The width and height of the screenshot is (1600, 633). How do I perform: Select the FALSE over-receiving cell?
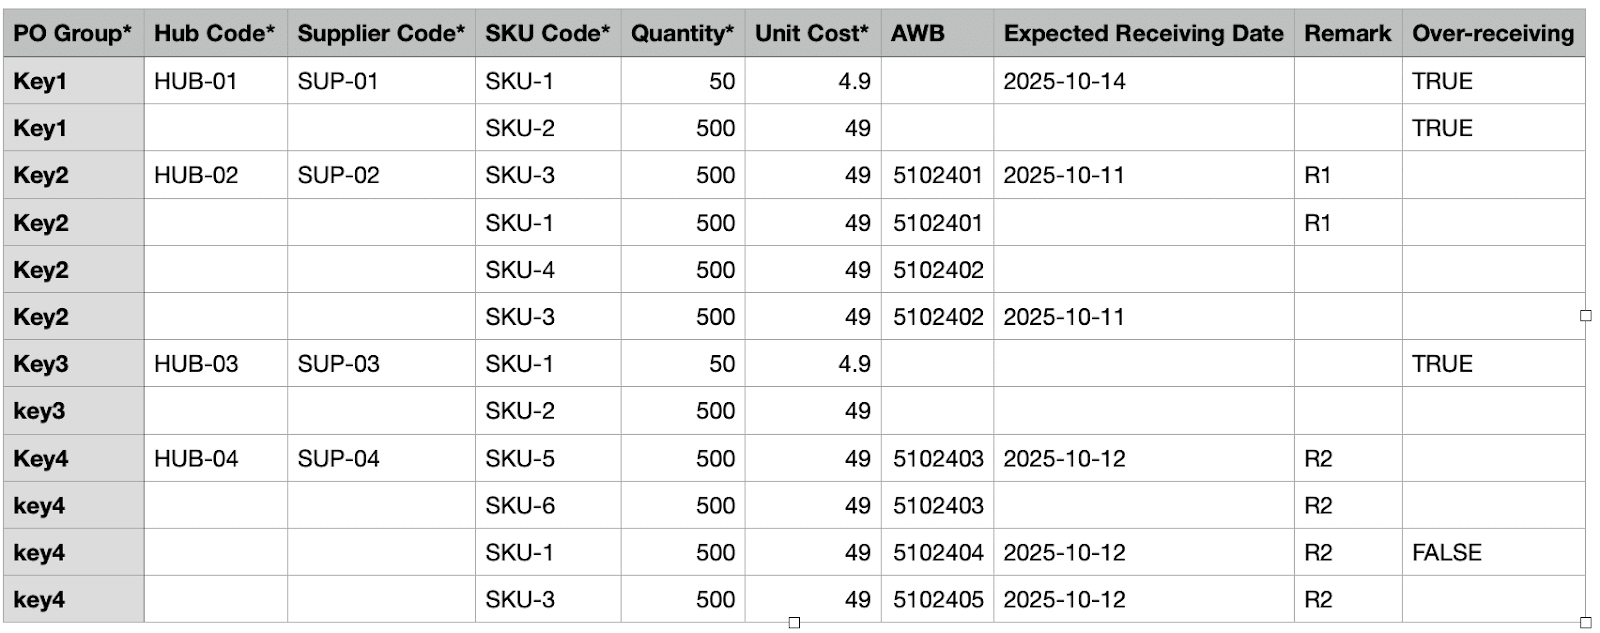1446,553
